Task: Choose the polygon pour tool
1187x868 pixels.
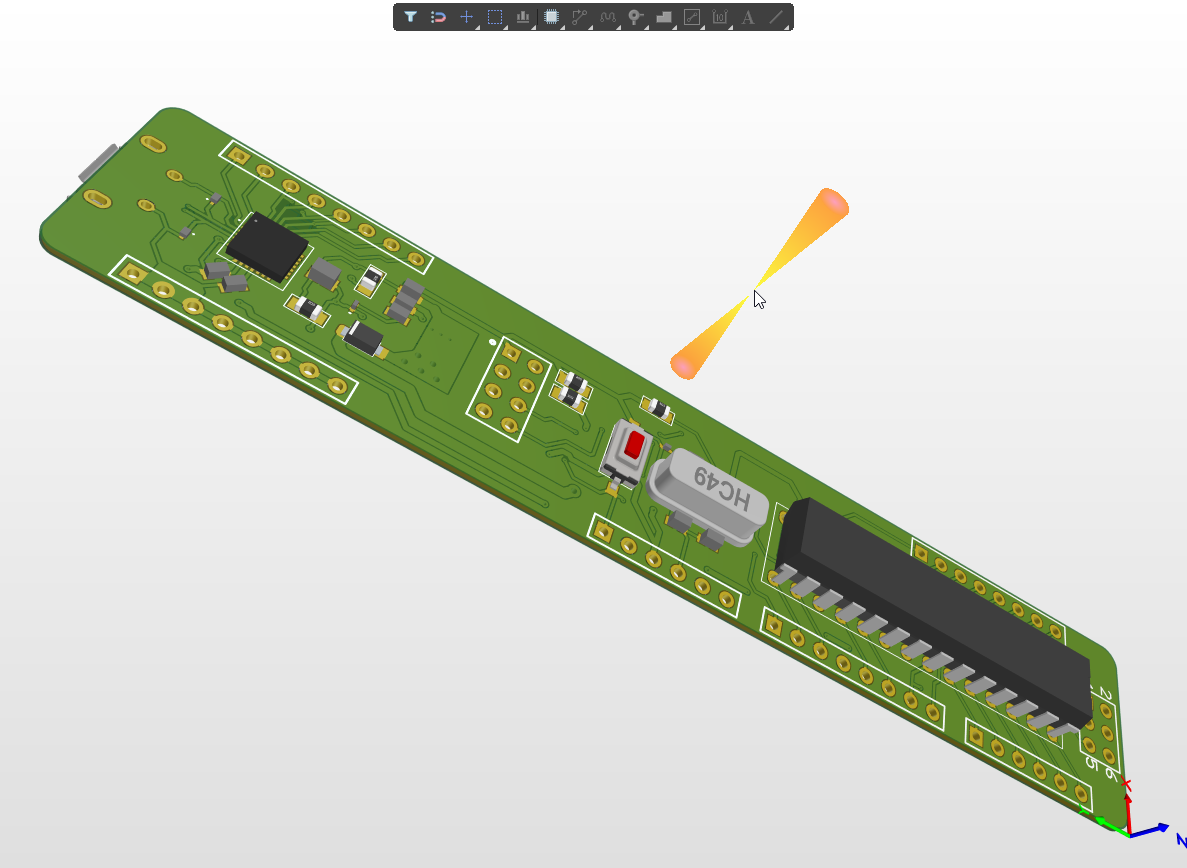Action: click(664, 17)
